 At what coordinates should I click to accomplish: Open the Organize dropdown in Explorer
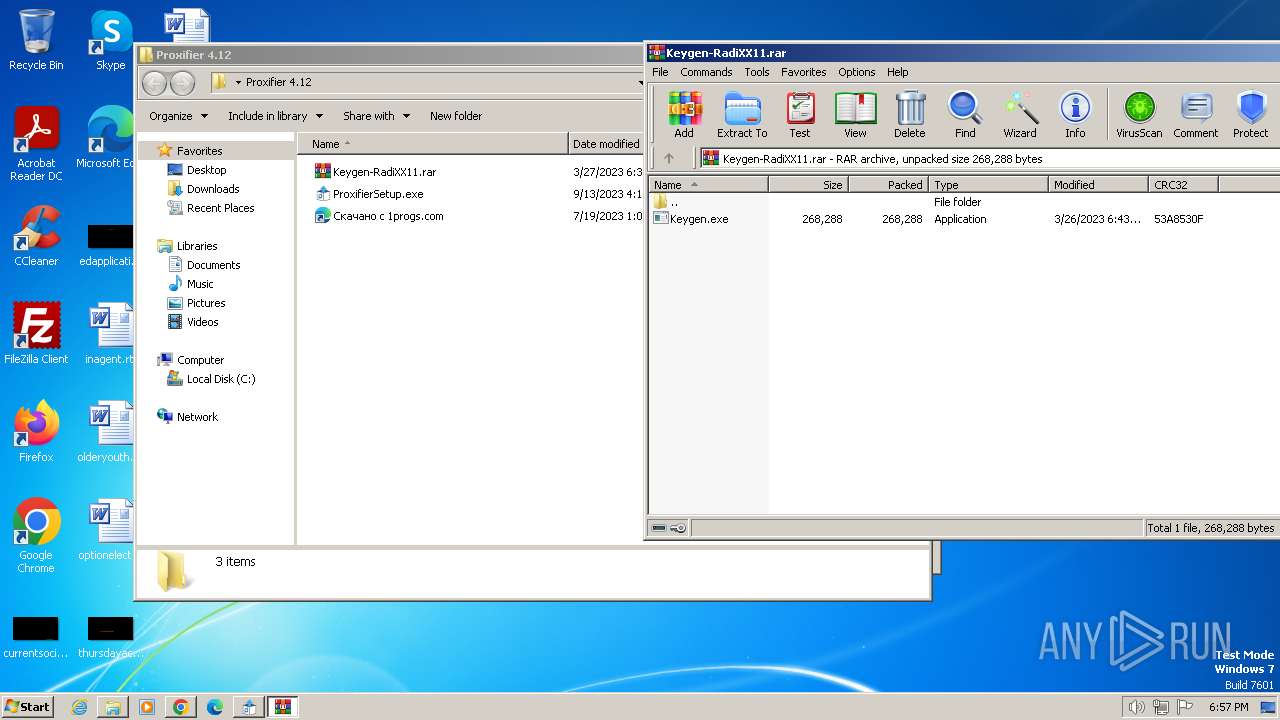(x=179, y=116)
